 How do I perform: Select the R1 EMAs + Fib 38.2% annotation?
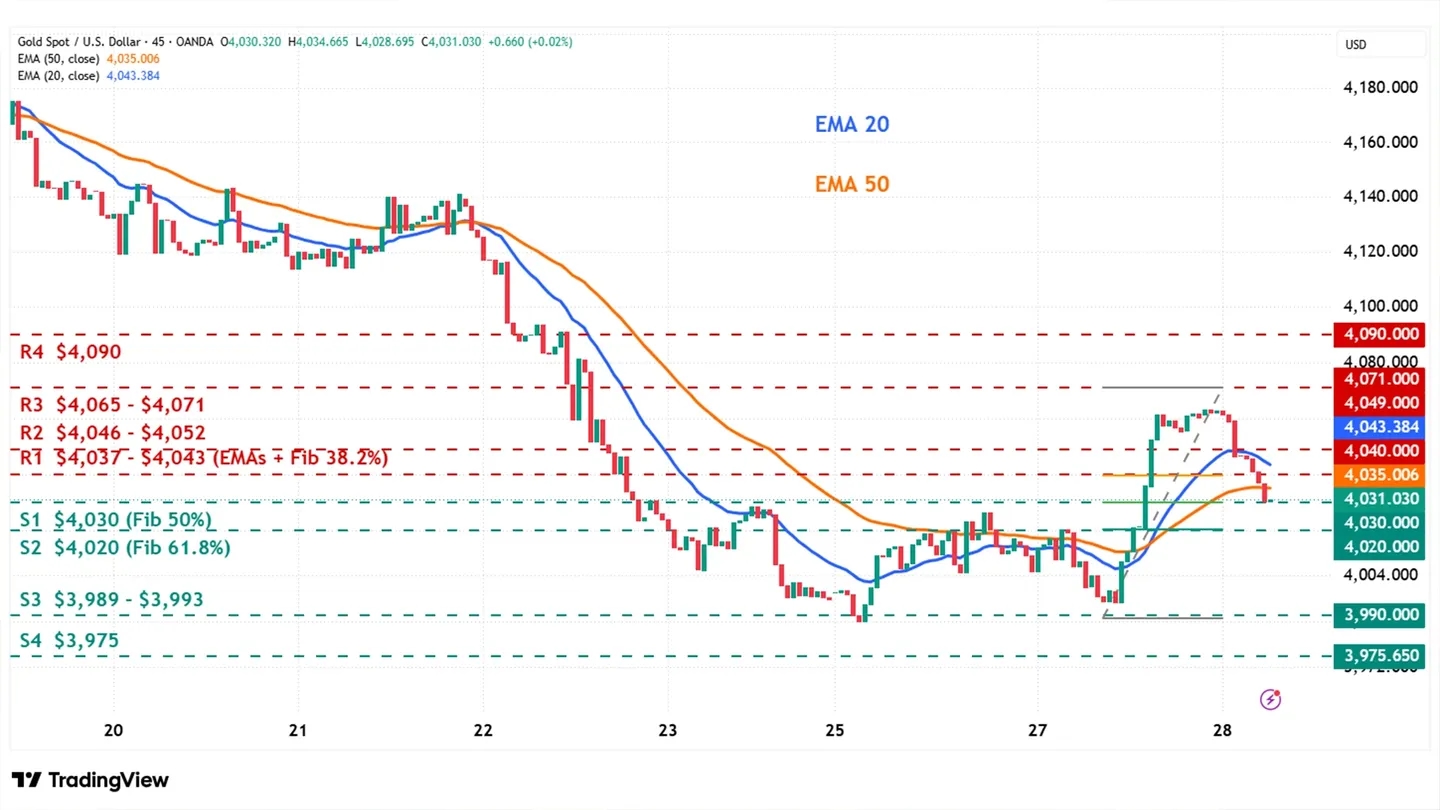point(204,458)
